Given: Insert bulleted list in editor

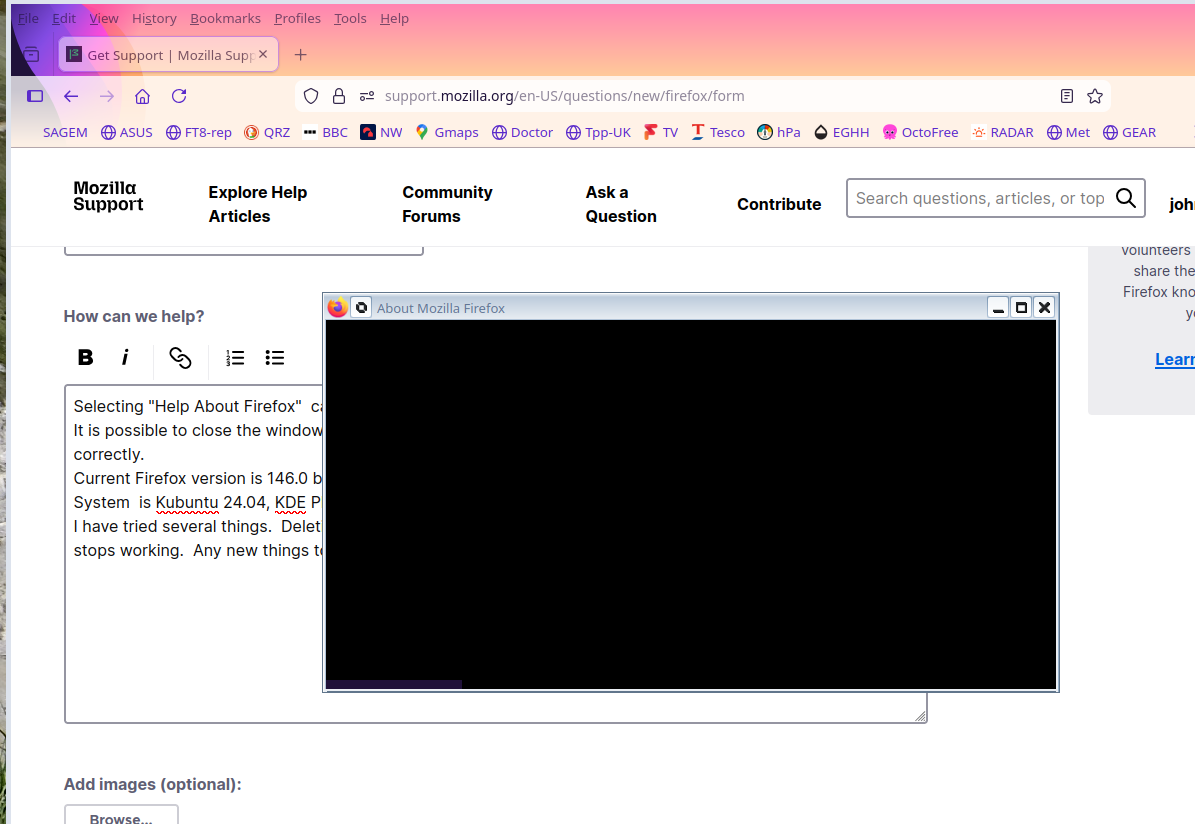Looking at the screenshot, I should [274, 357].
